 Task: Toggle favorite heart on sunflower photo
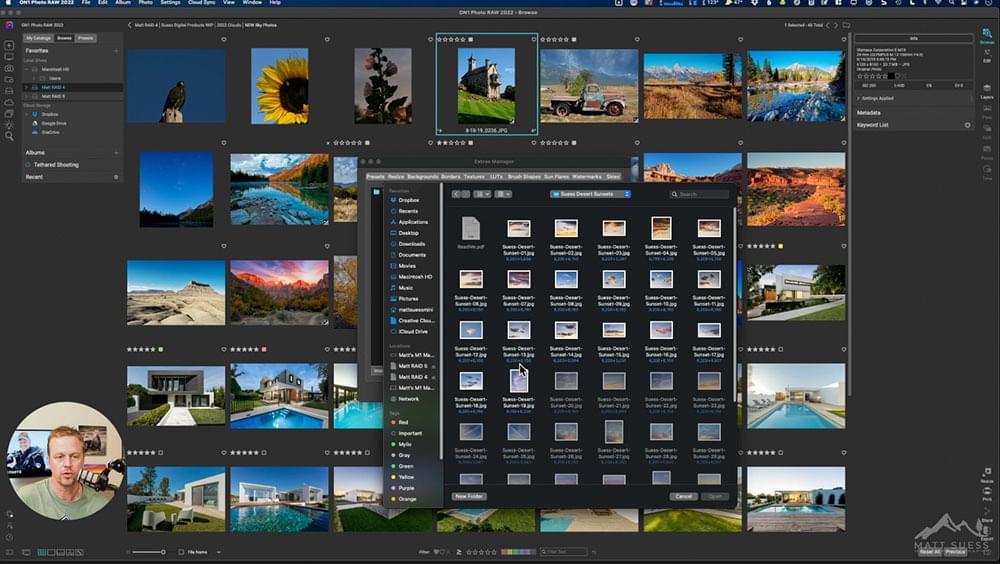[325, 40]
